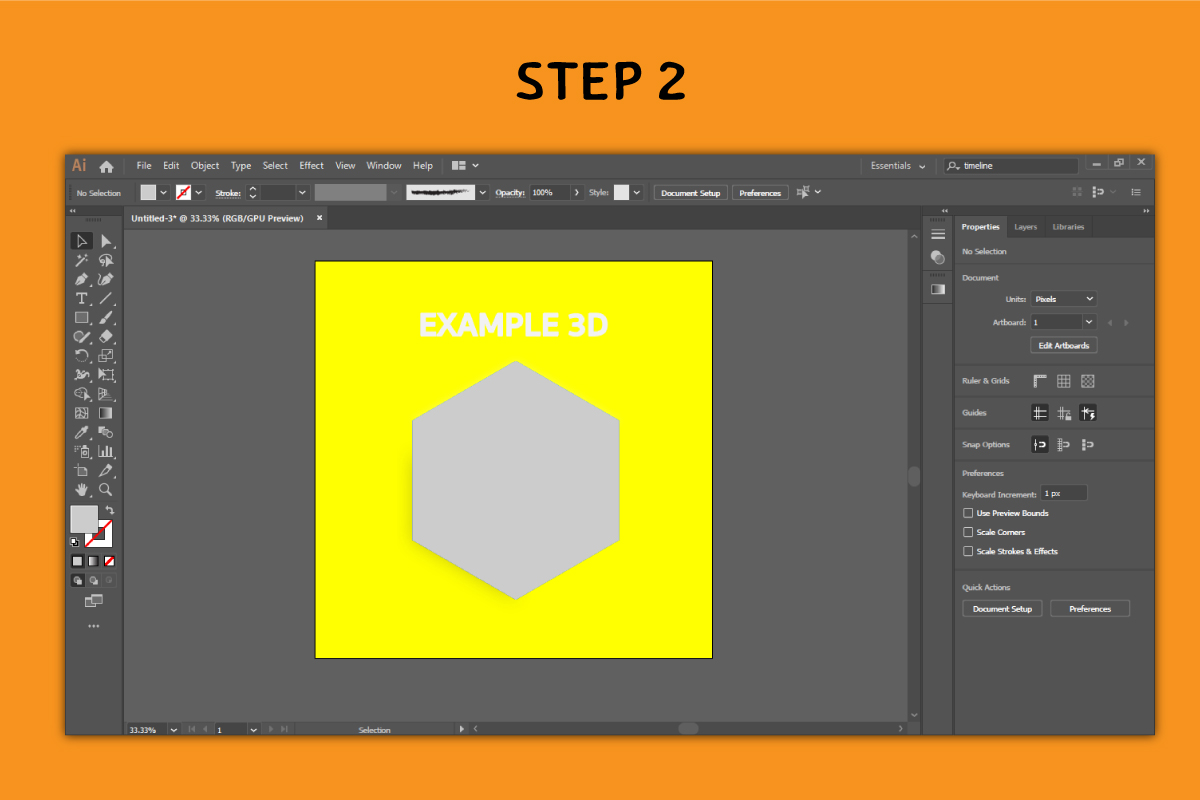
Task: Select the Rectangle tool
Action: click(82, 317)
